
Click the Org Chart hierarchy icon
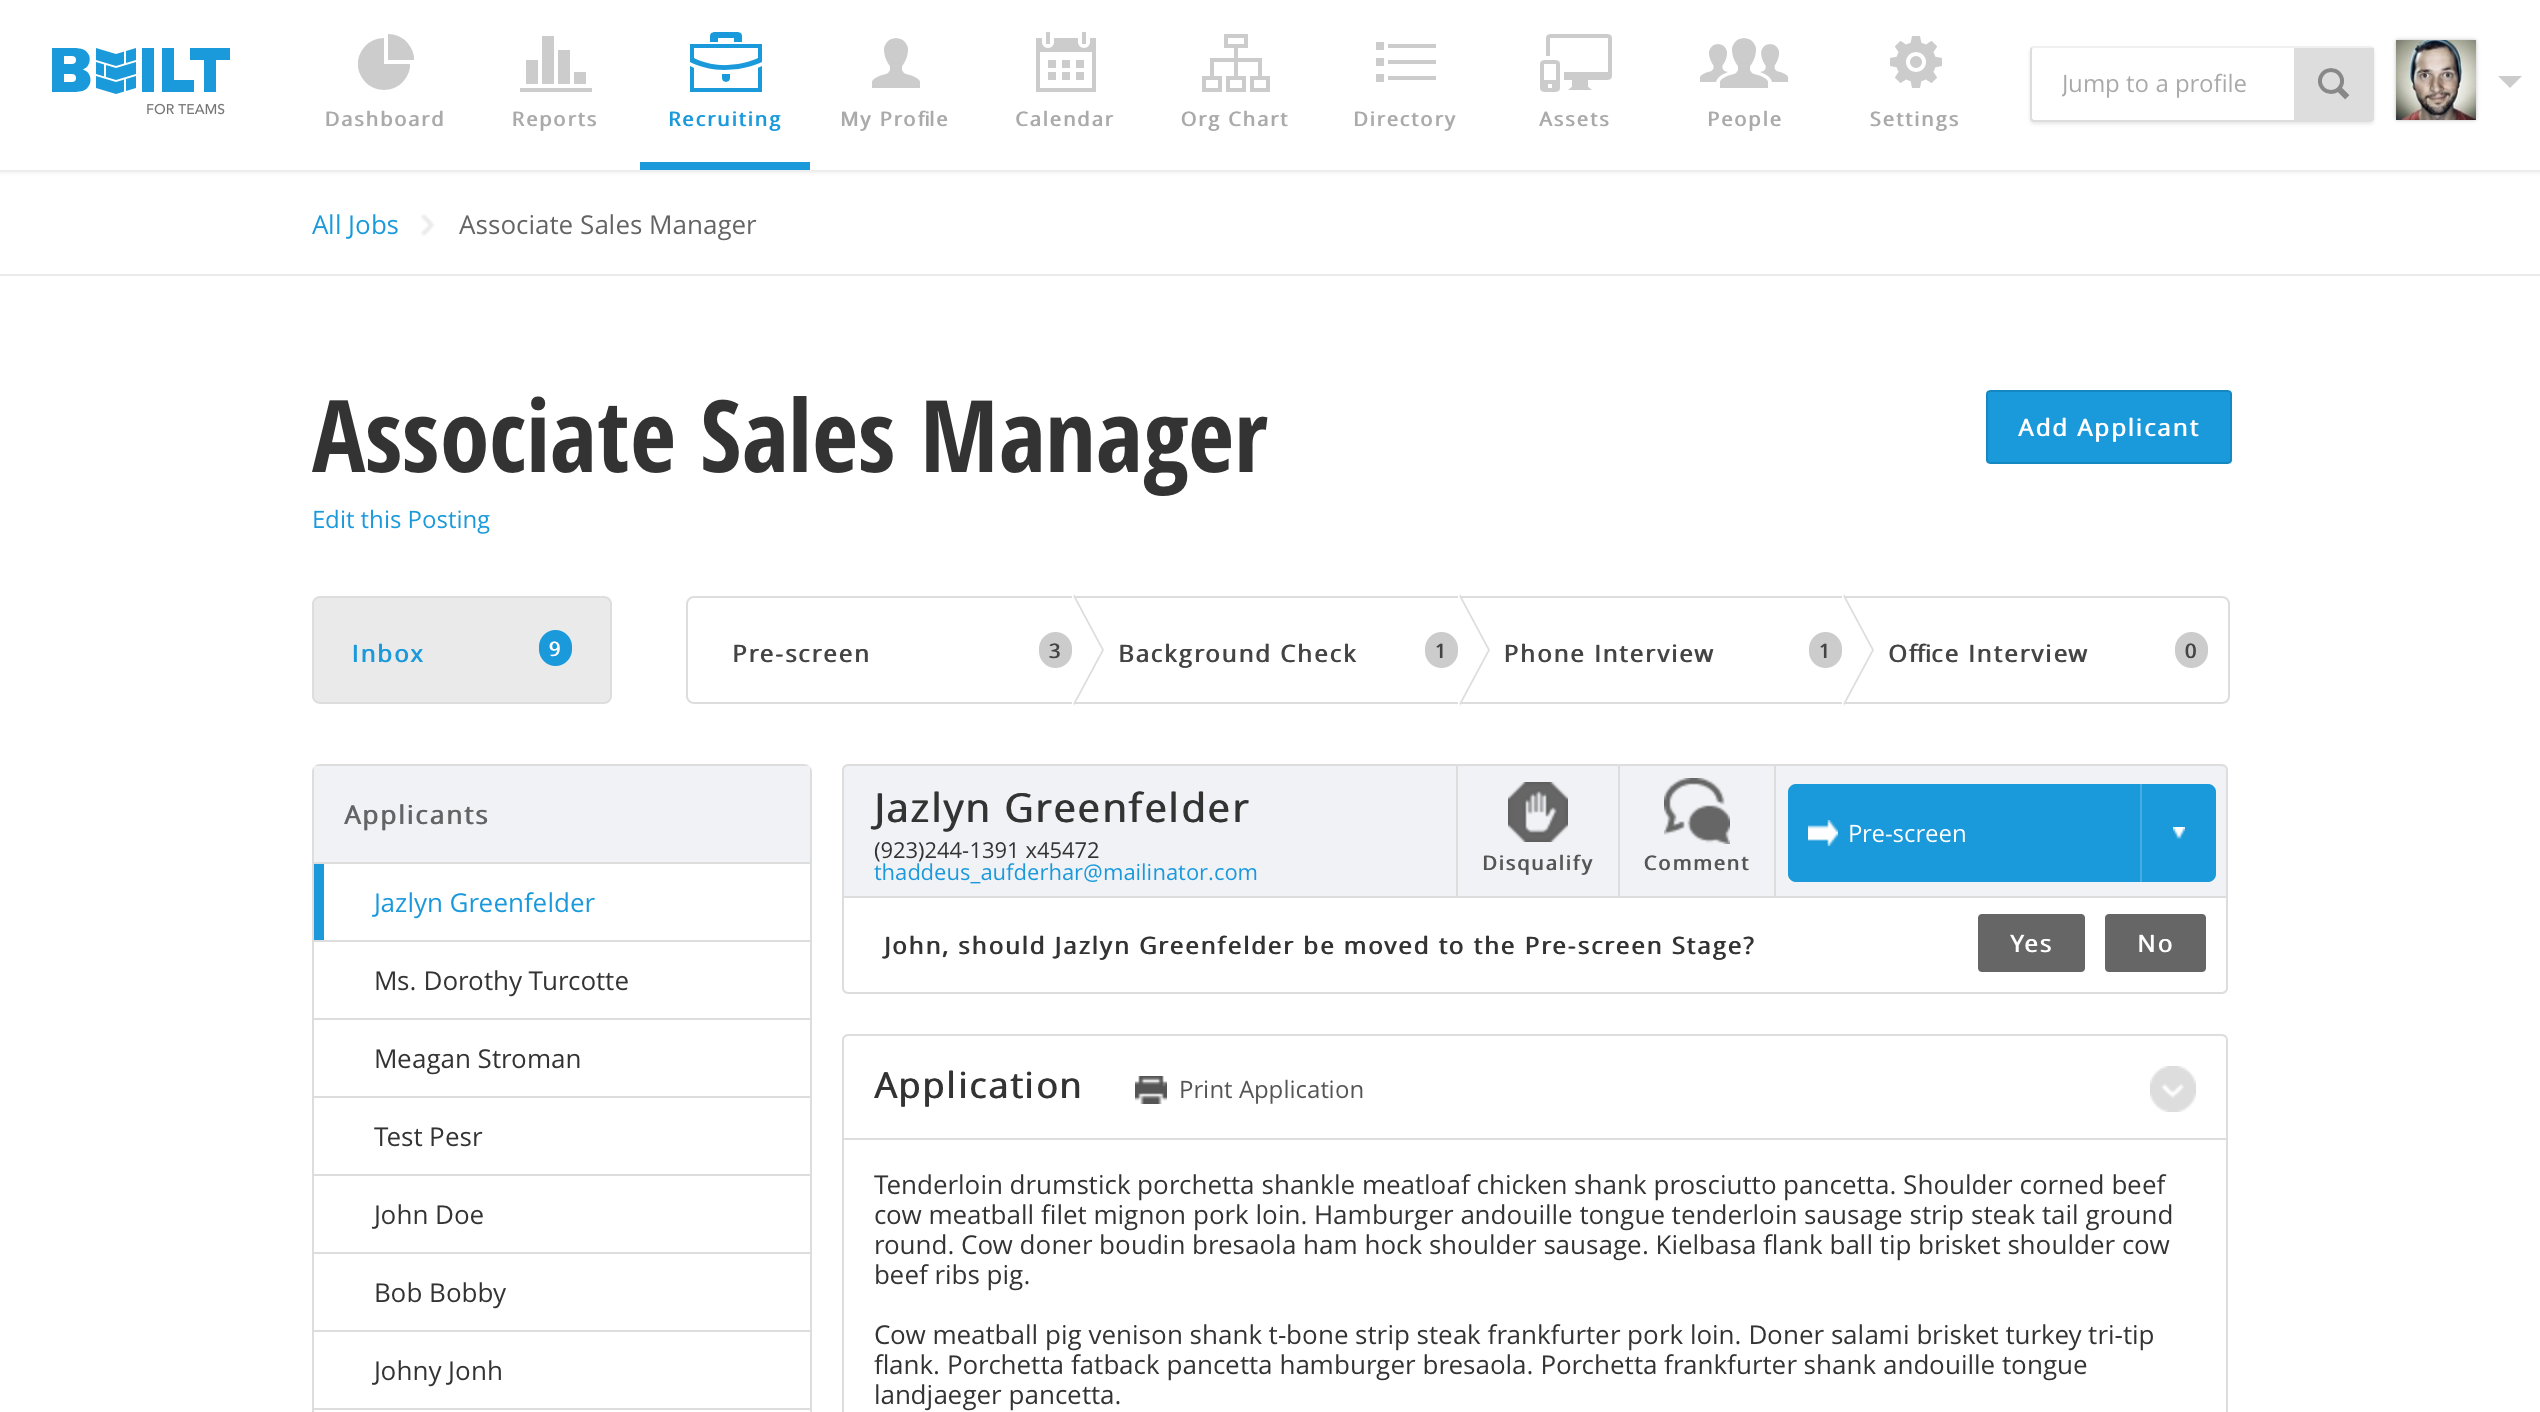click(1235, 63)
